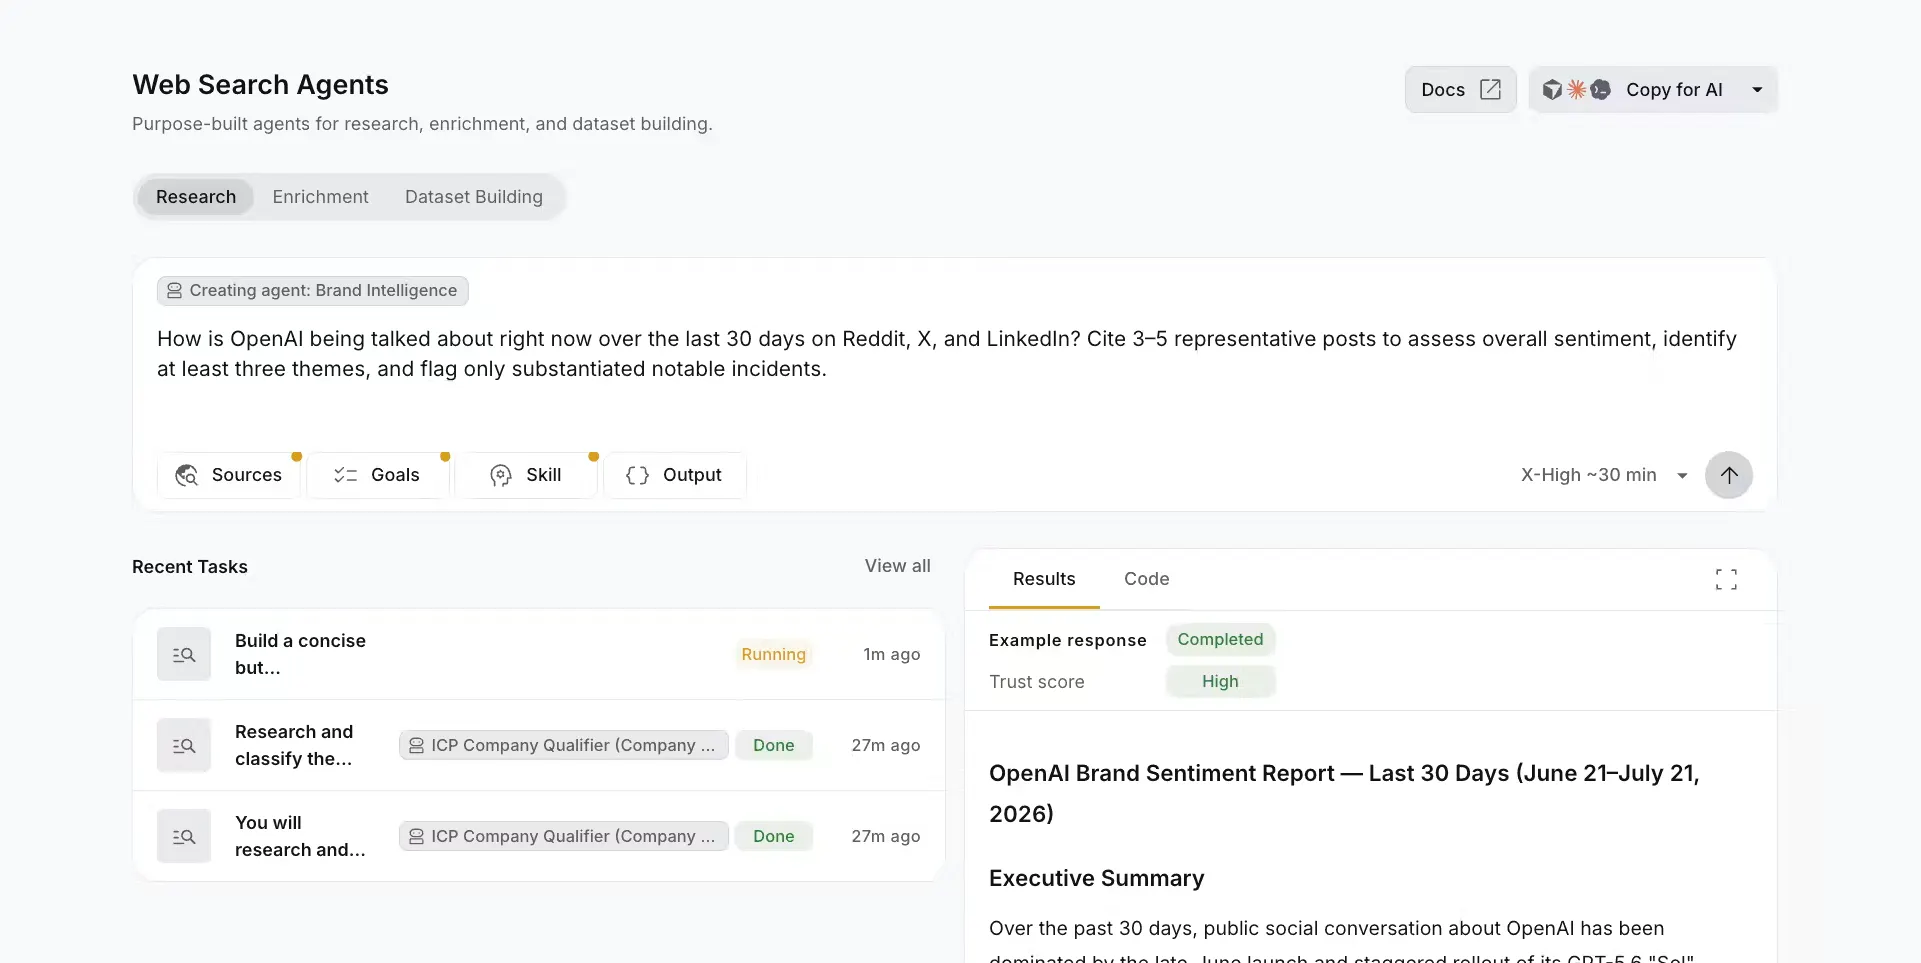This screenshot has width=1921, height=963.
Task: Click the search icon of 'You will research' task
Action: pos(184,836)
